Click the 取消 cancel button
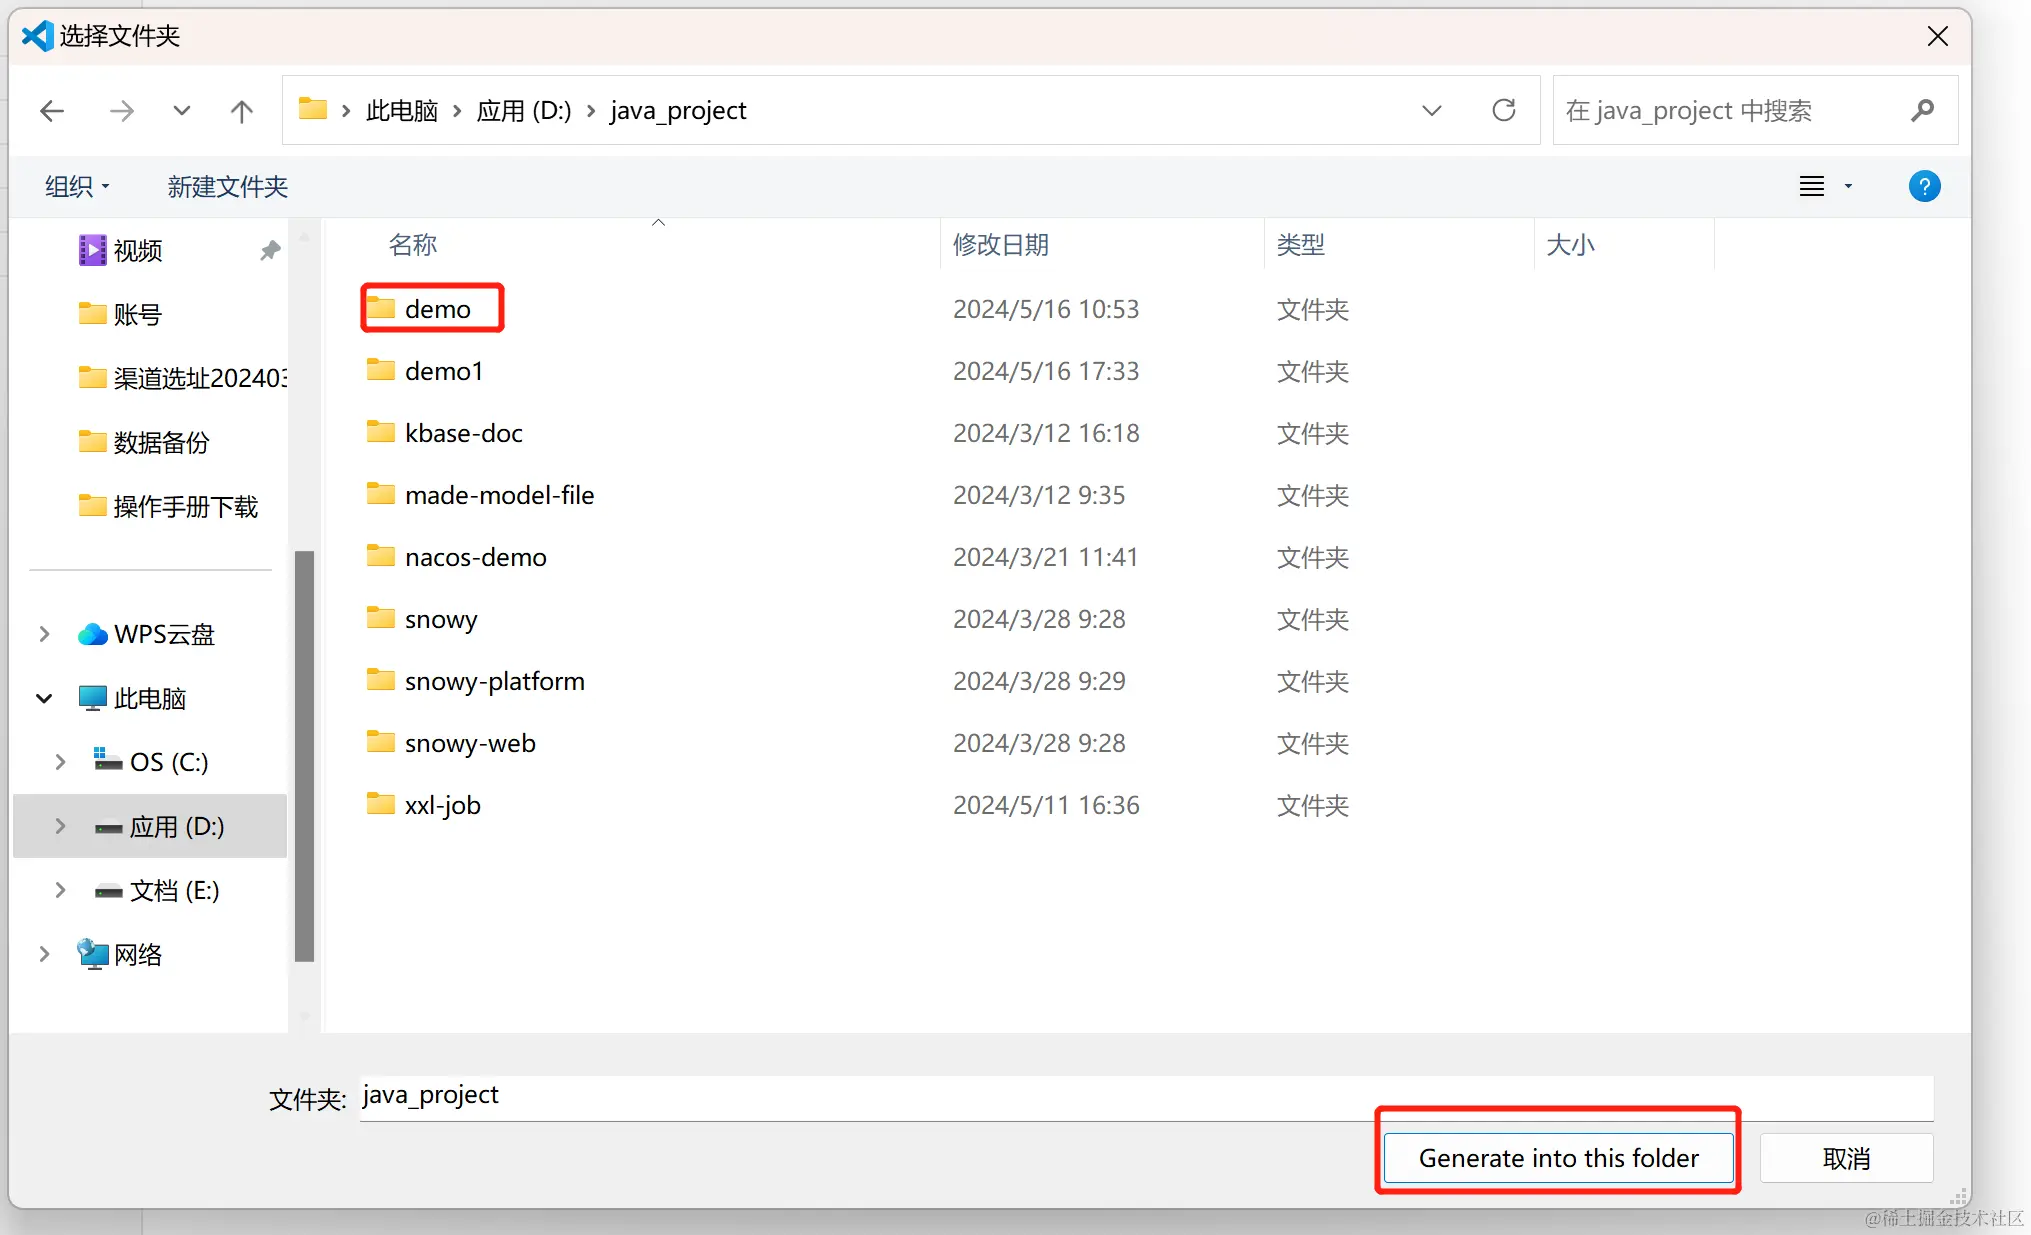 click(x=1845, y=1158)
